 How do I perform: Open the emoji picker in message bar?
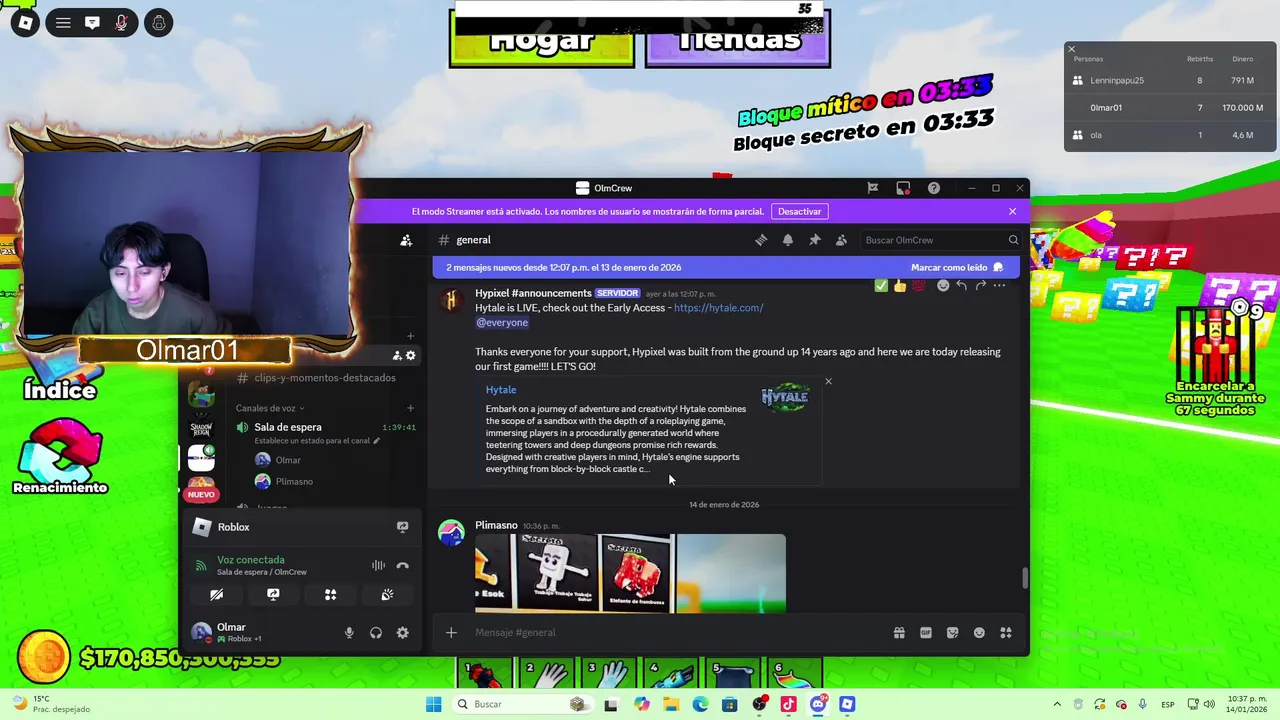pyautogui.click(x=979, y=632)
